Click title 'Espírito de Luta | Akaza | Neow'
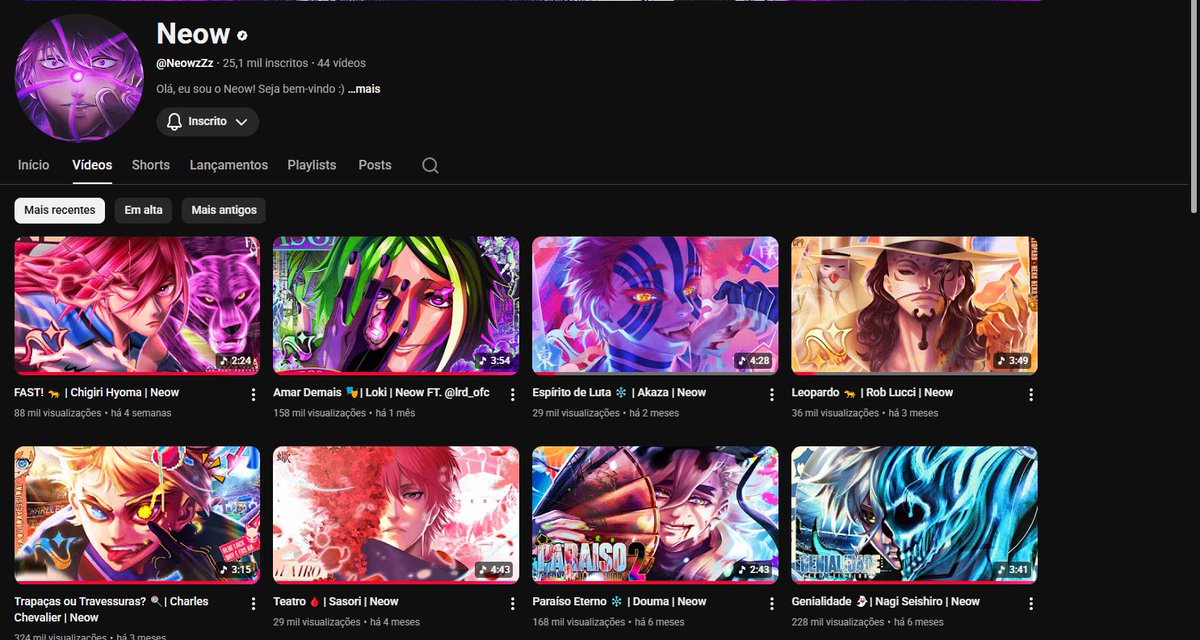1200x640 pixels. [619, 393]
